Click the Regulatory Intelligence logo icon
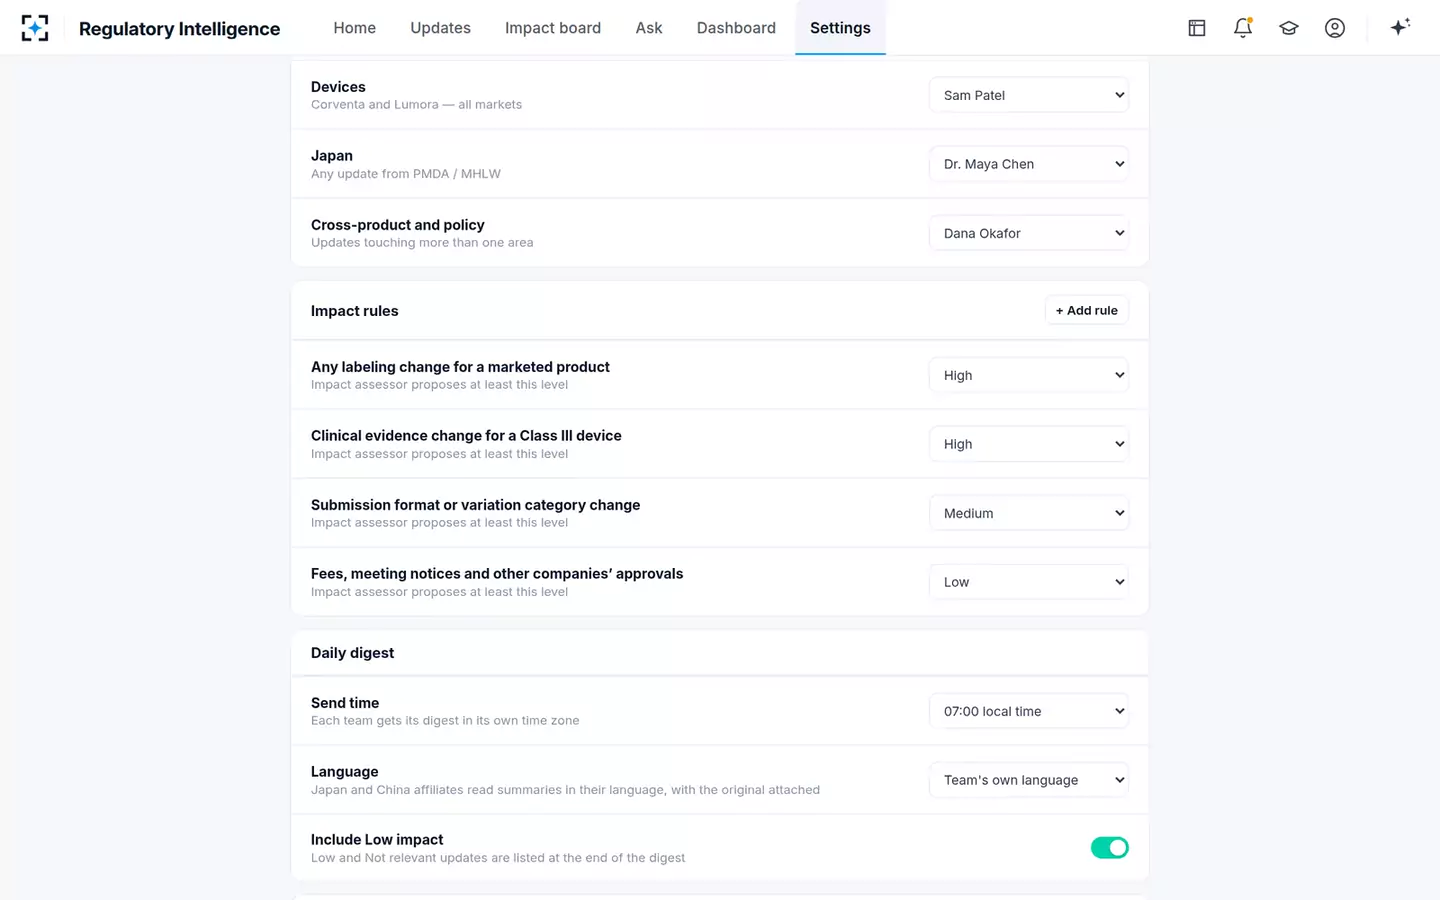Viewport: 1440px width, 900px height. 35,28
